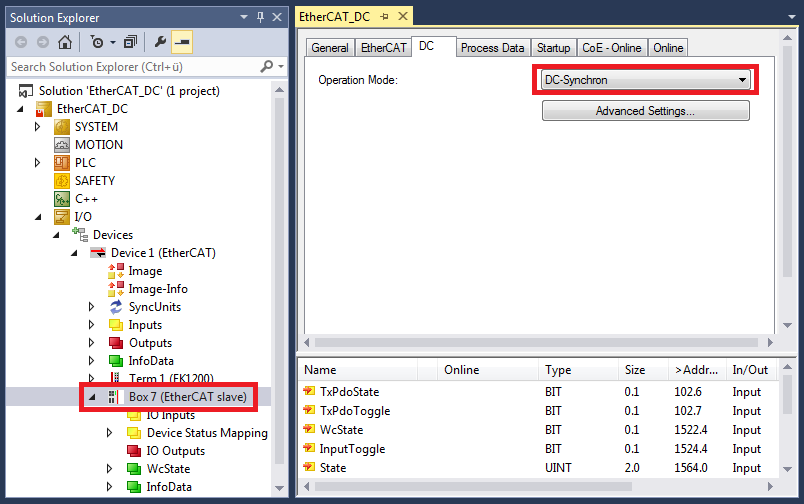Click the WcState variable icon in table
Image resolution: width=804 pixels, height=504 pixels.
(309, 429)
